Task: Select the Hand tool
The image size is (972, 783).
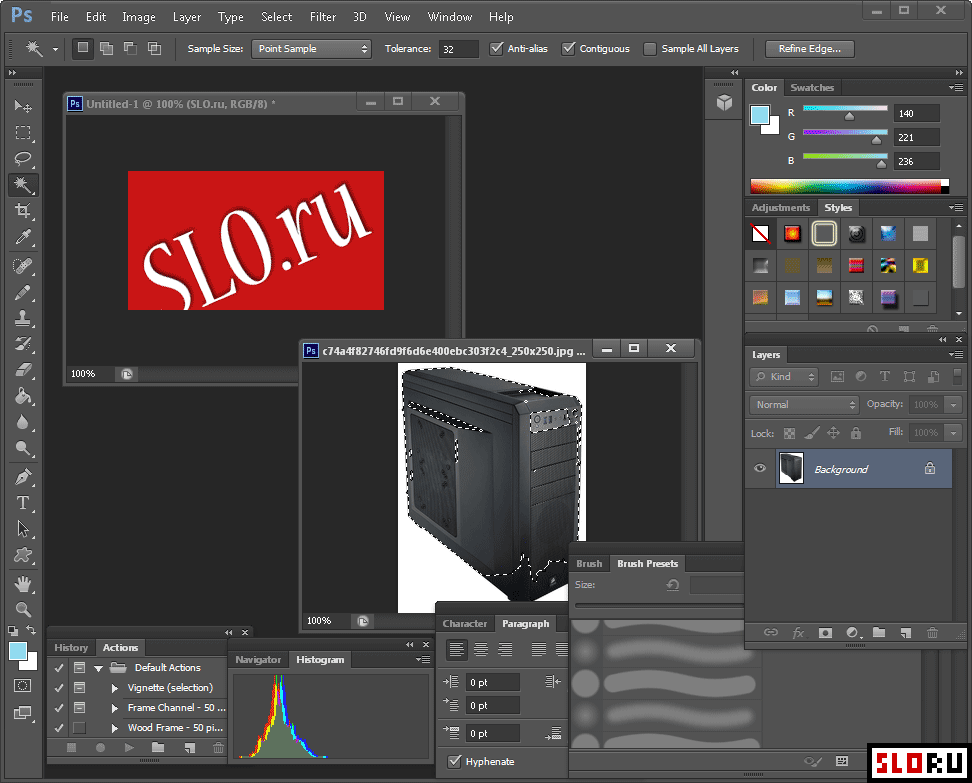Action: 23,583
